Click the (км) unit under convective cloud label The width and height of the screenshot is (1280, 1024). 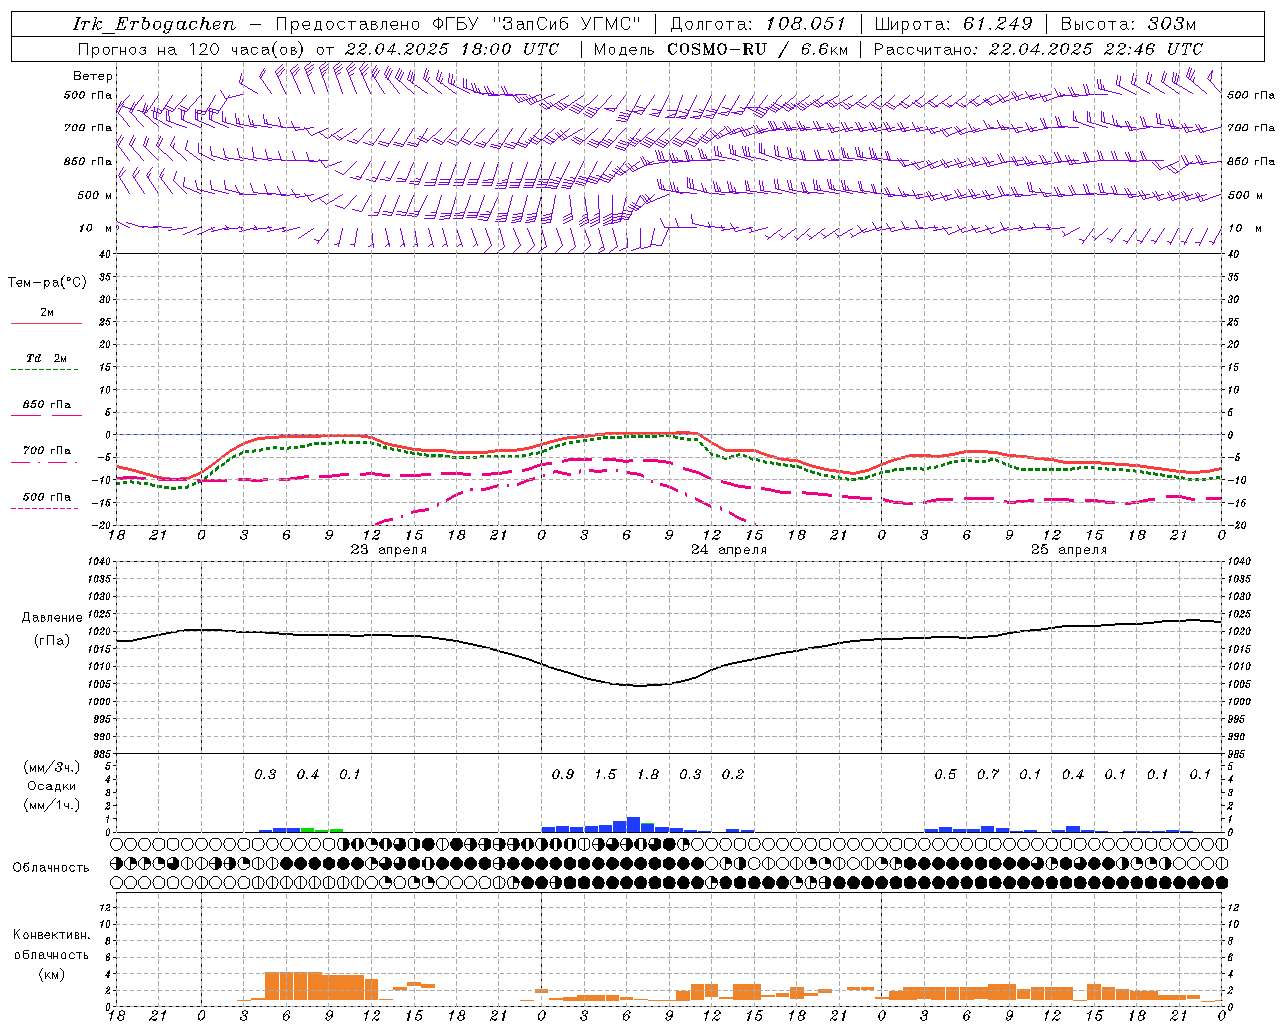click(51, 974)
